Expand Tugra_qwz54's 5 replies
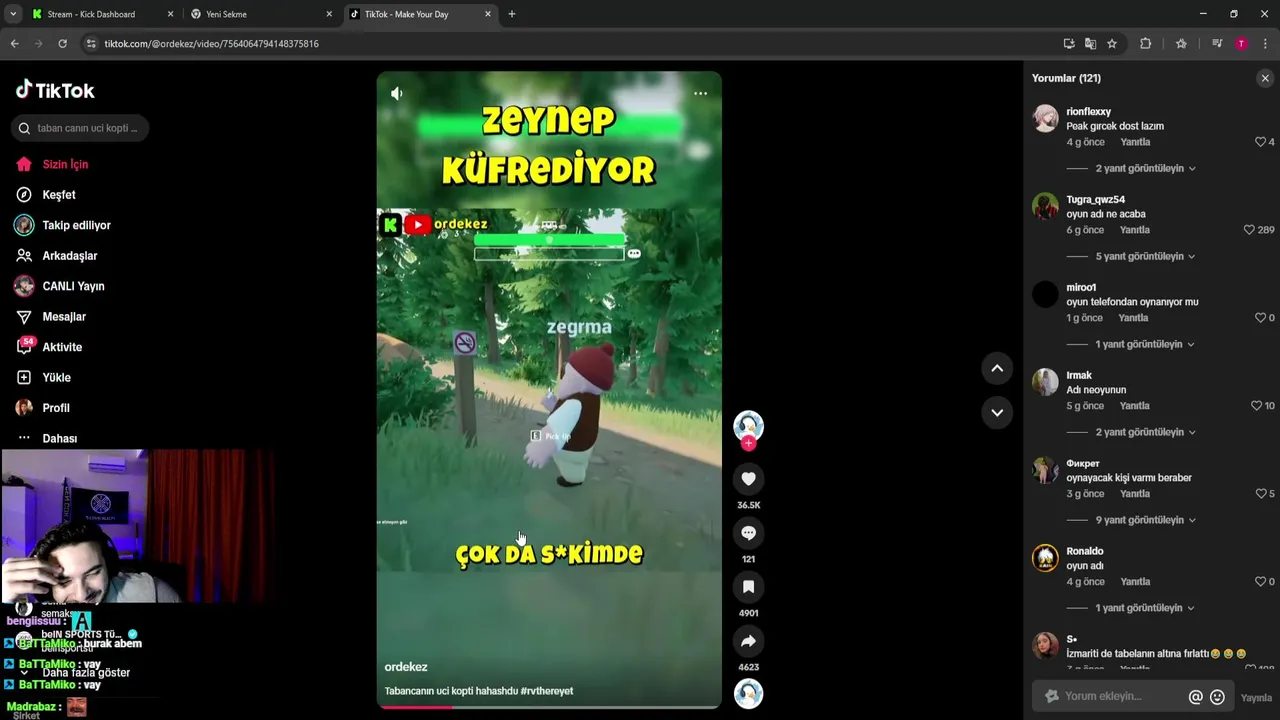The height and width of the screenshot is (720, 1280). click(1145, 256)
